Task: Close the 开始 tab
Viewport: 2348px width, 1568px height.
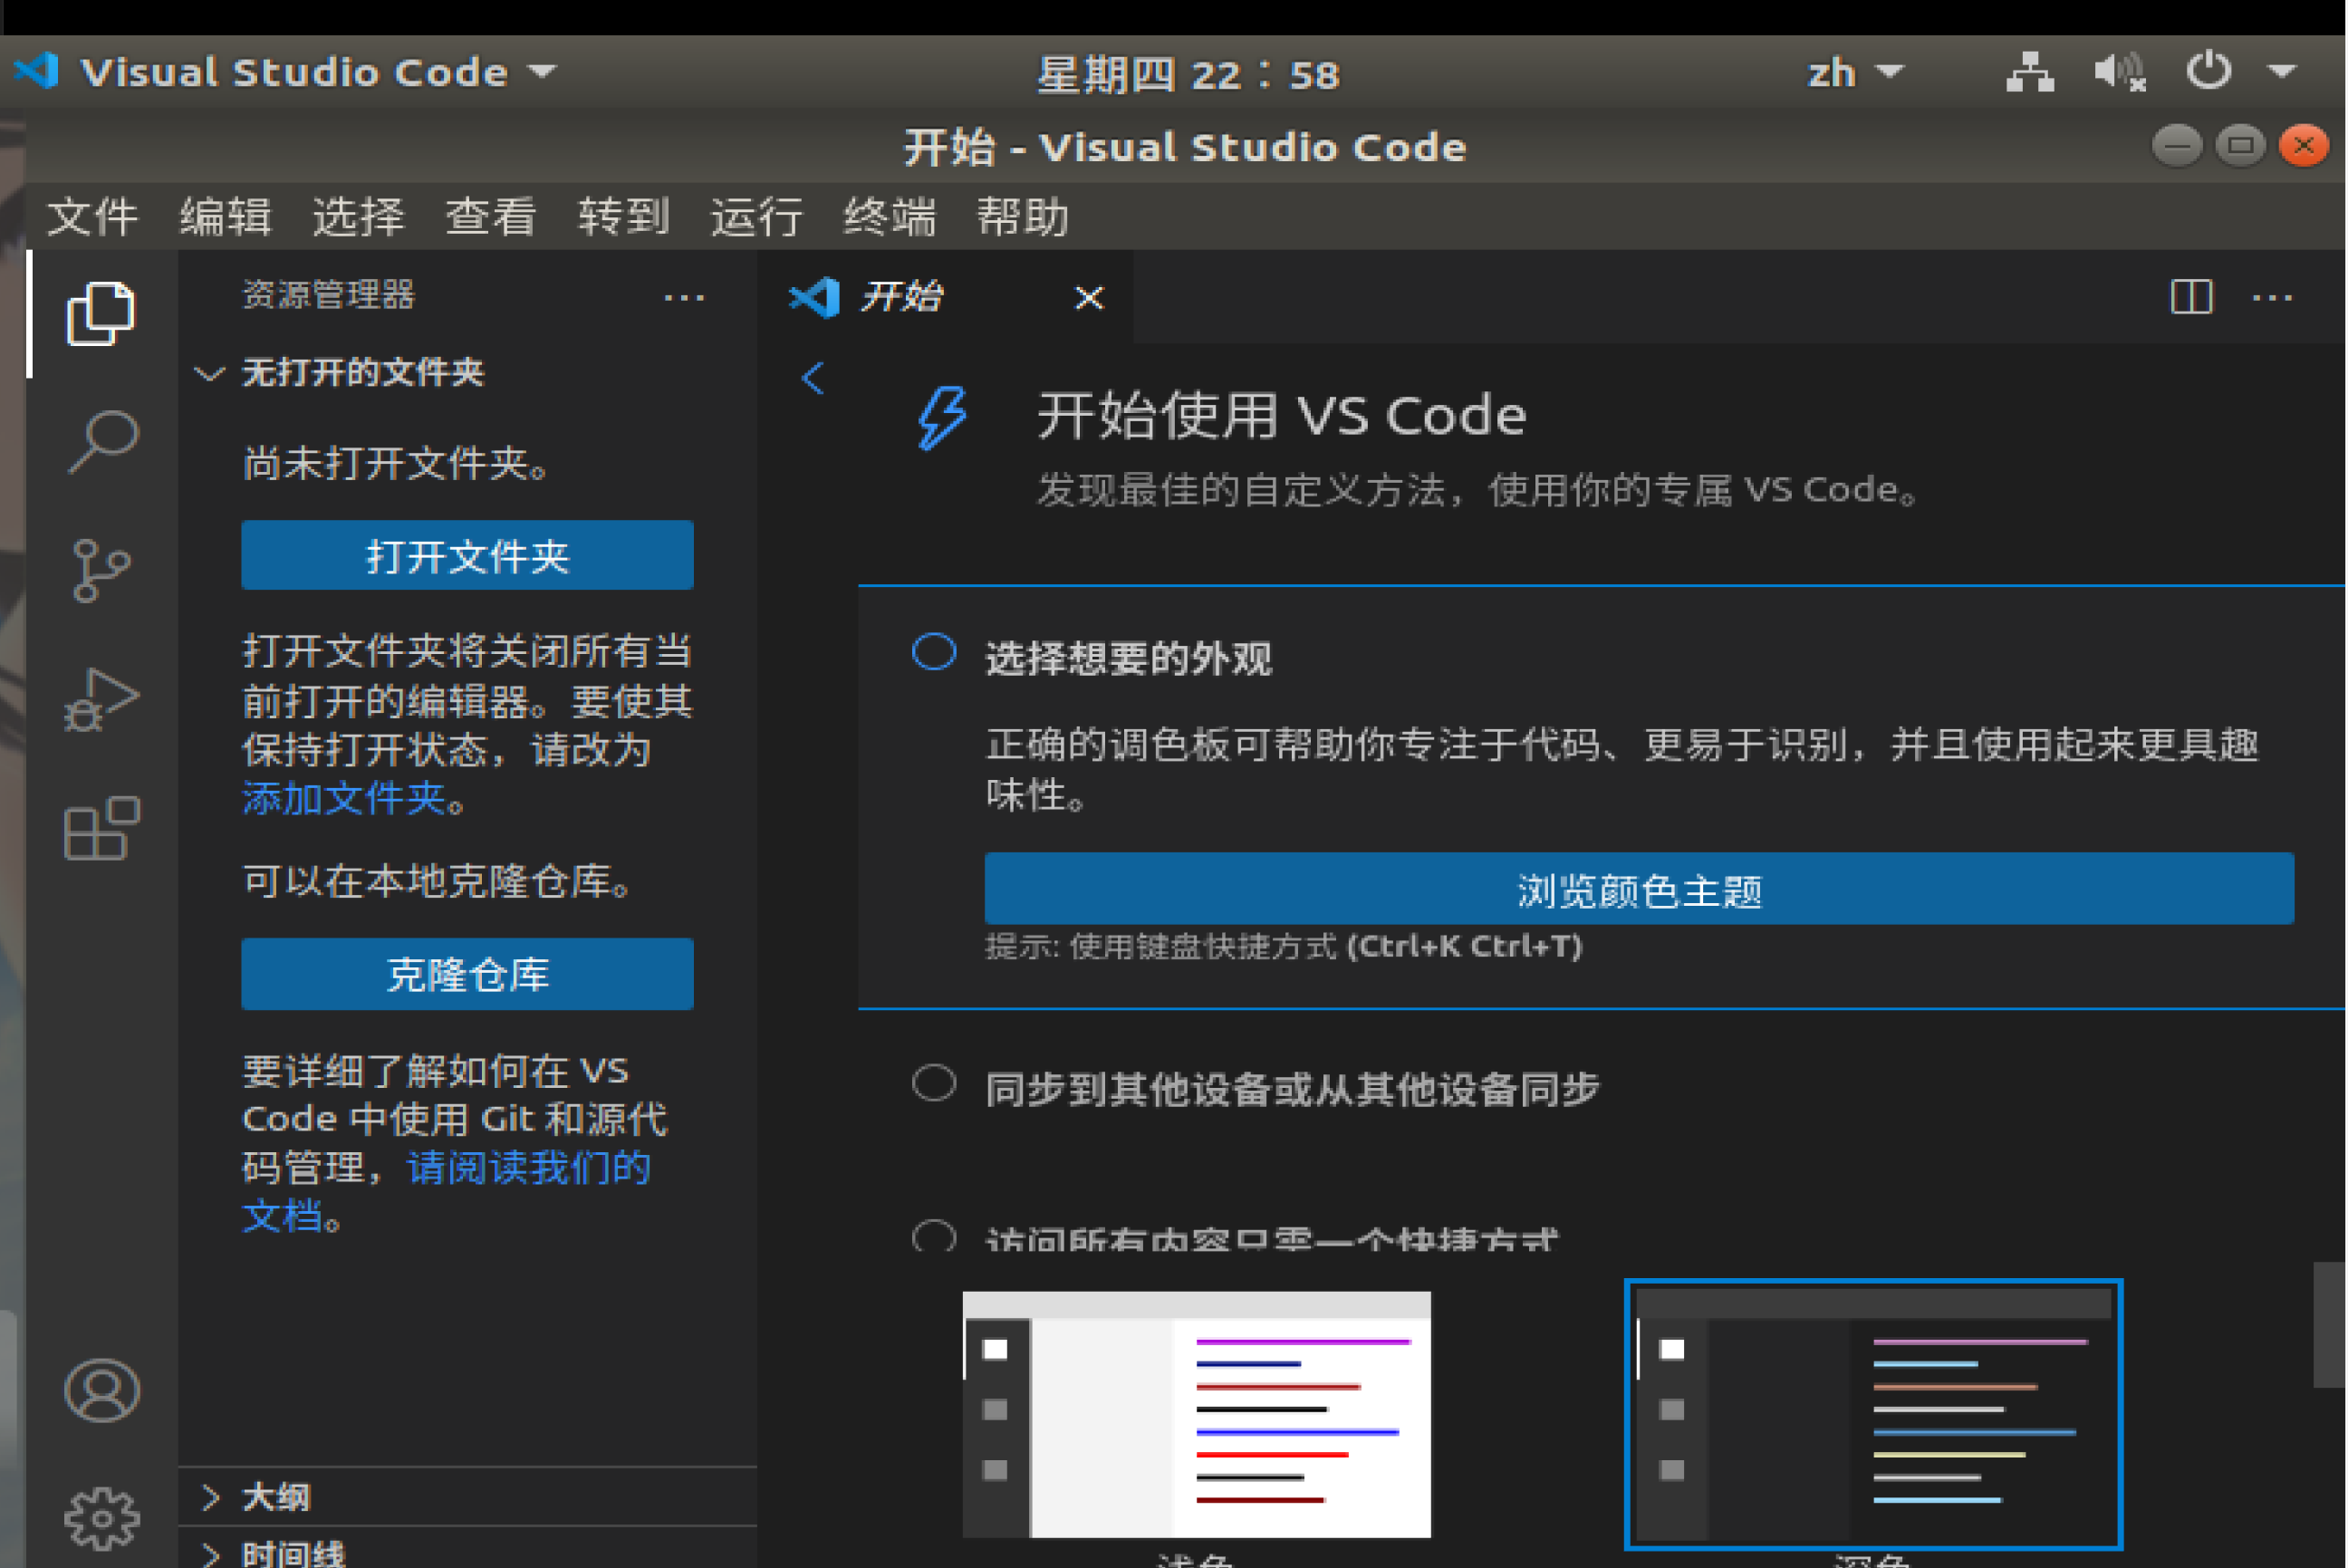Action: (1089, 297)
